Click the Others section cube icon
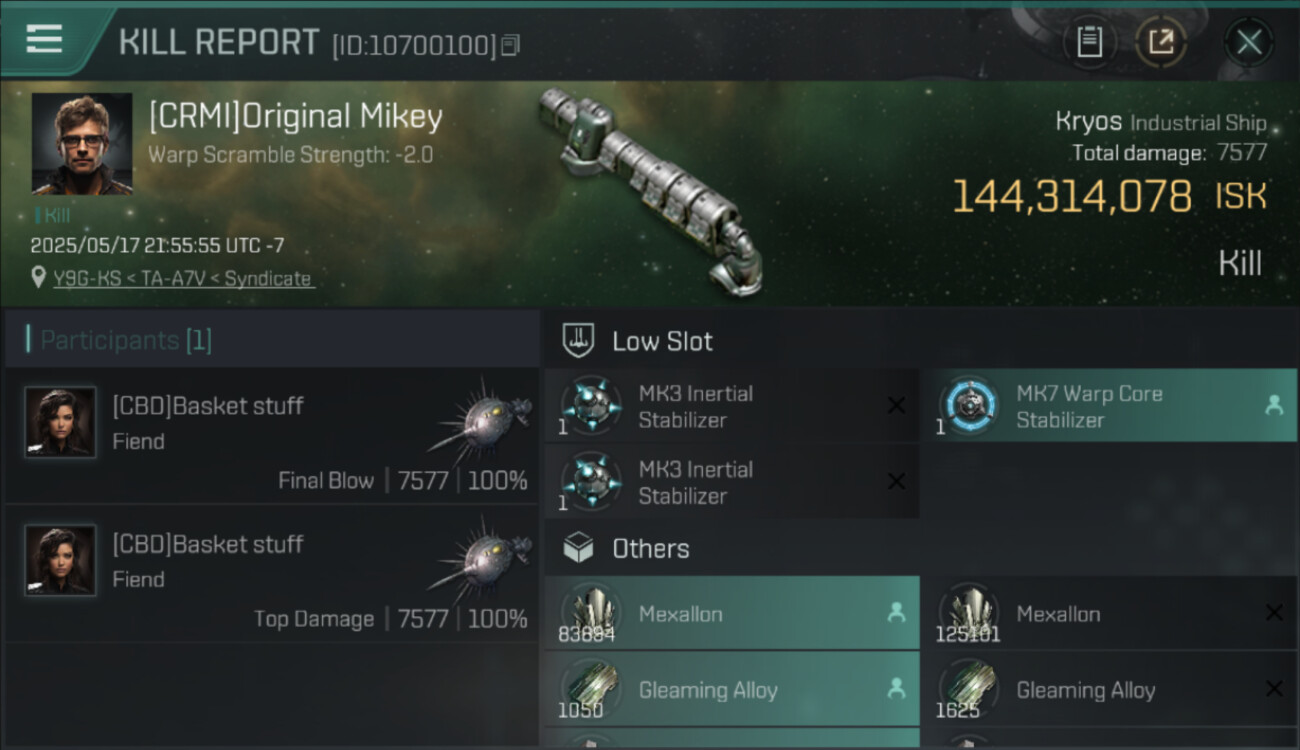 [x=579, y=548]
